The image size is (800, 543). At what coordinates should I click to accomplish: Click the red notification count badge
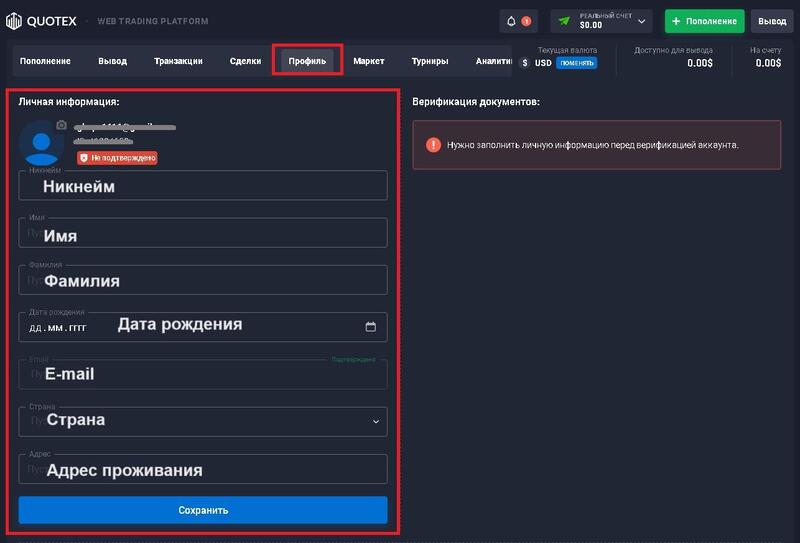click(526, 21)
